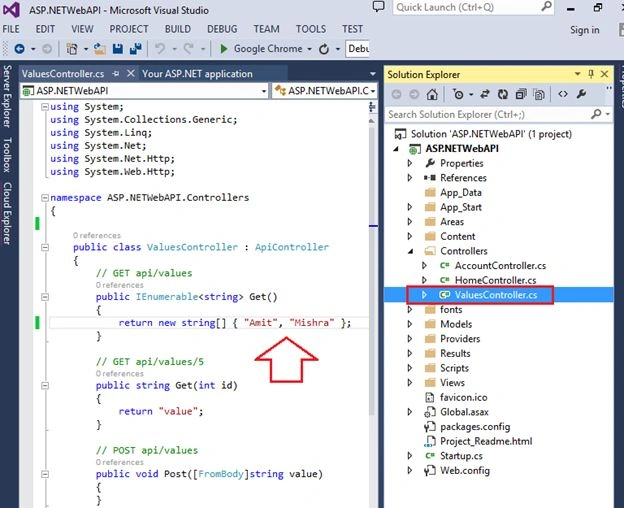Click the green Start debugging arrow
This screenshot has width=624, height=508.
coord(224,49)
